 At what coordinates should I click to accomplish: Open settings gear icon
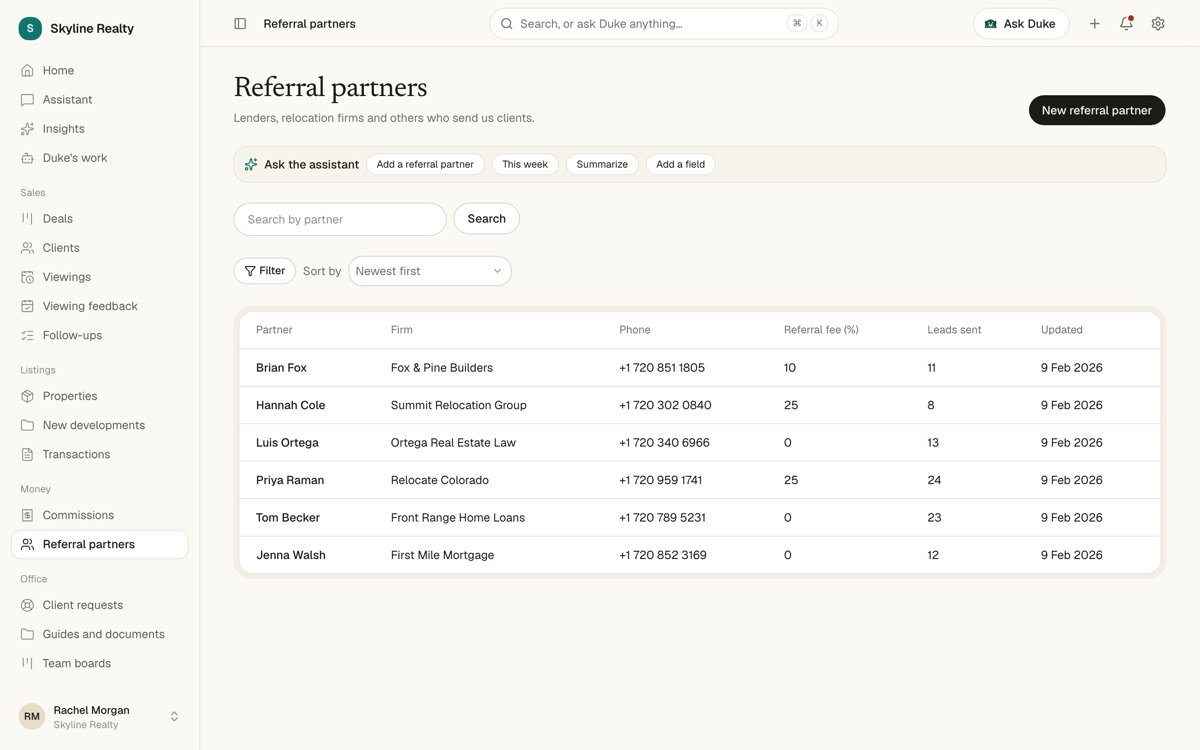1158,24
